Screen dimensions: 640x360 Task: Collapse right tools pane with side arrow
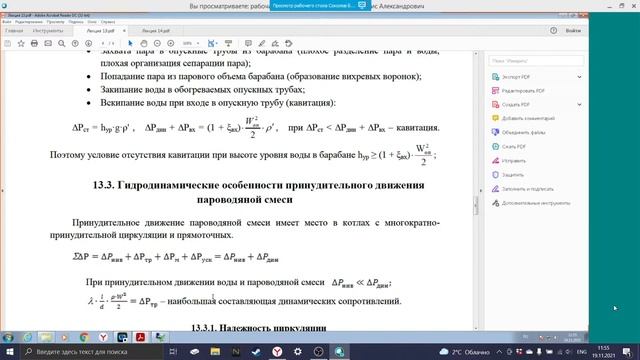tap(481, 191)
